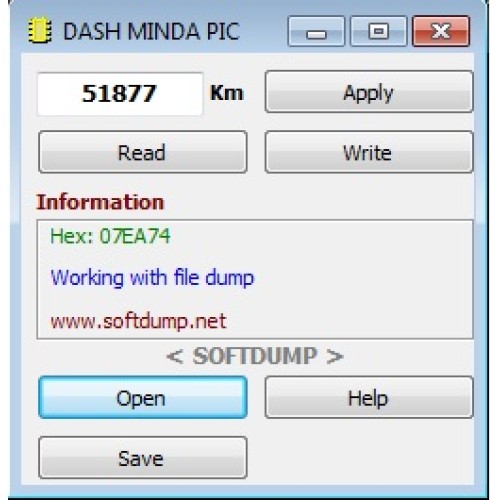Click the DASH MINDA PIC title text
Image resolution: width=500 pixels, height=500 pixels.
coord(151,31)
